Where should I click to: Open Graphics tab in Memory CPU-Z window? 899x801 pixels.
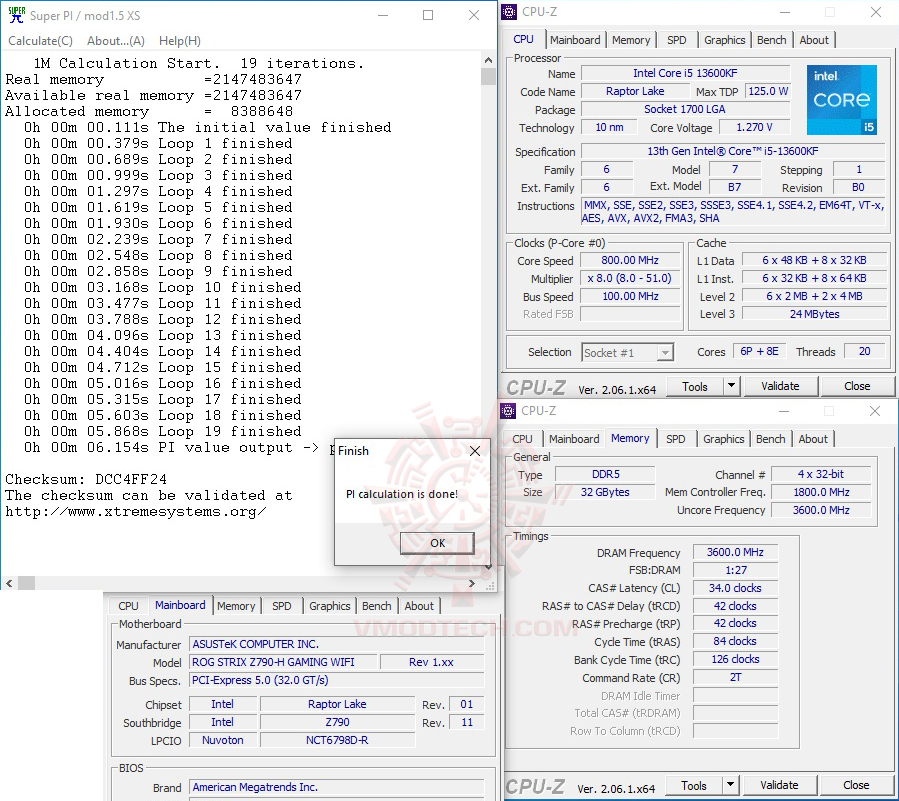click(723, 439)
